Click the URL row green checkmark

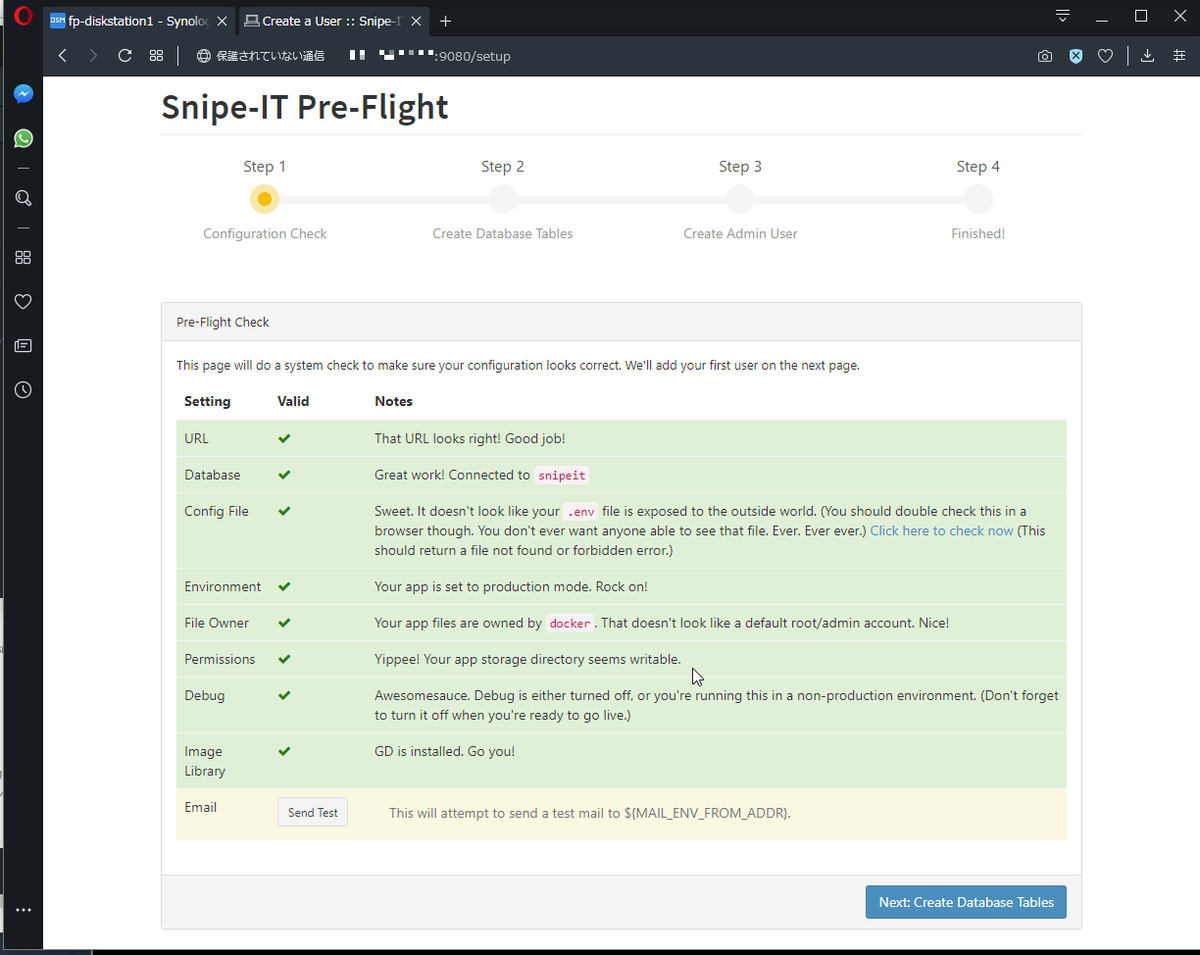(x=284, y=438)
